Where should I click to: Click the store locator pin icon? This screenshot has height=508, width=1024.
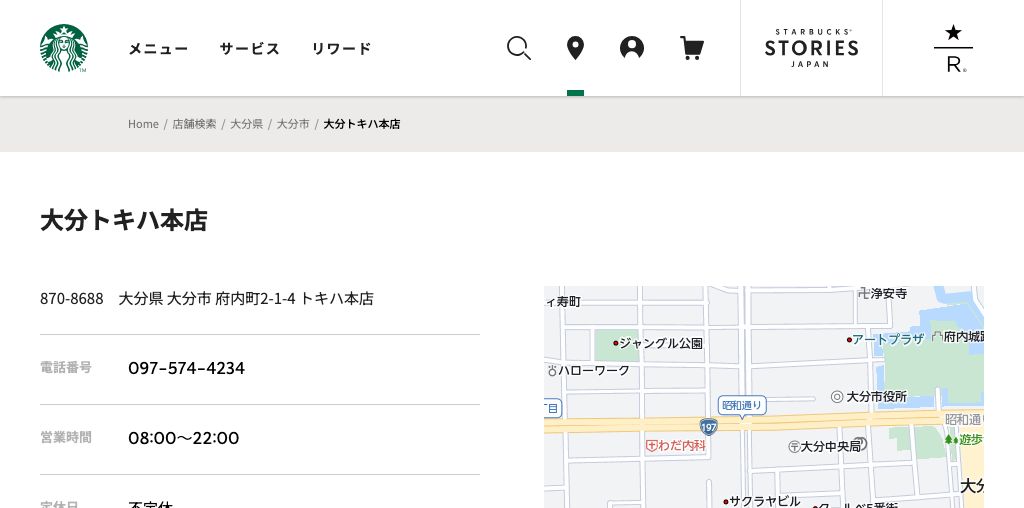click(575, 48)
